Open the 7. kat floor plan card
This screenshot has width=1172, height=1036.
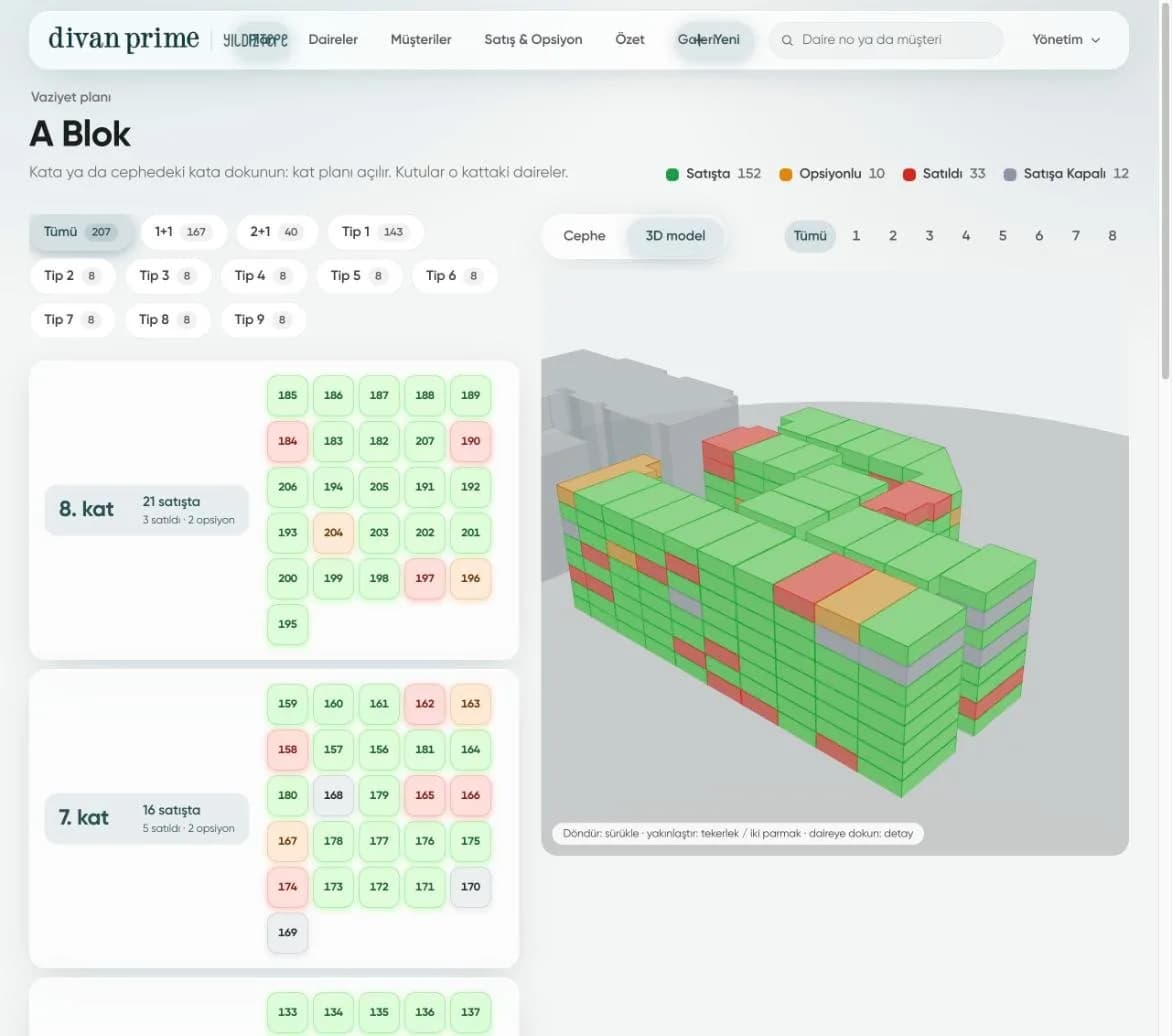146,818
